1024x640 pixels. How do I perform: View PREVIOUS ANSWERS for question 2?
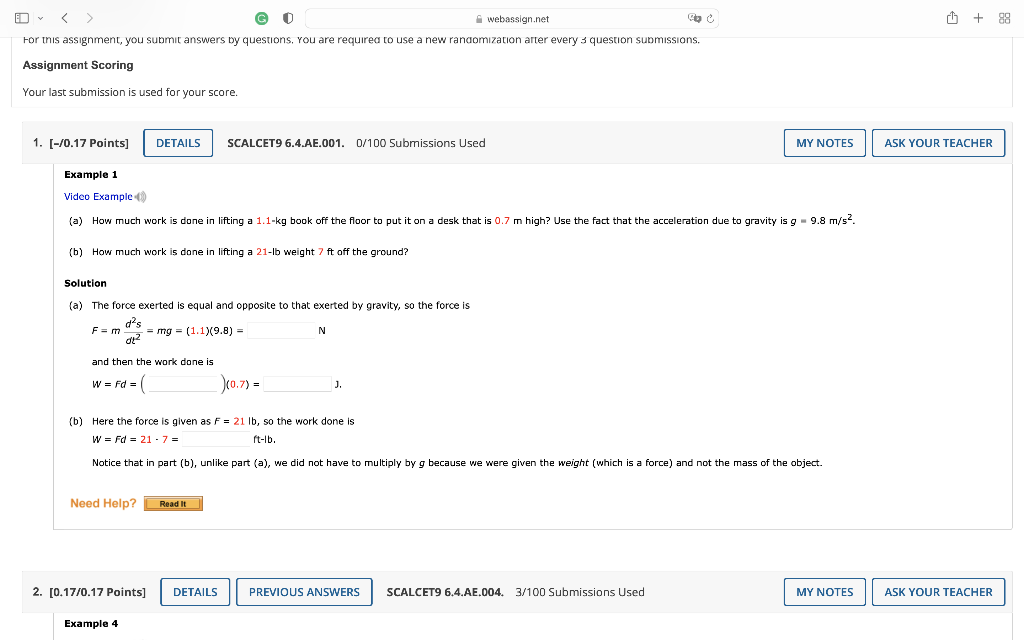pyautogui.click(x=304, y=591)
